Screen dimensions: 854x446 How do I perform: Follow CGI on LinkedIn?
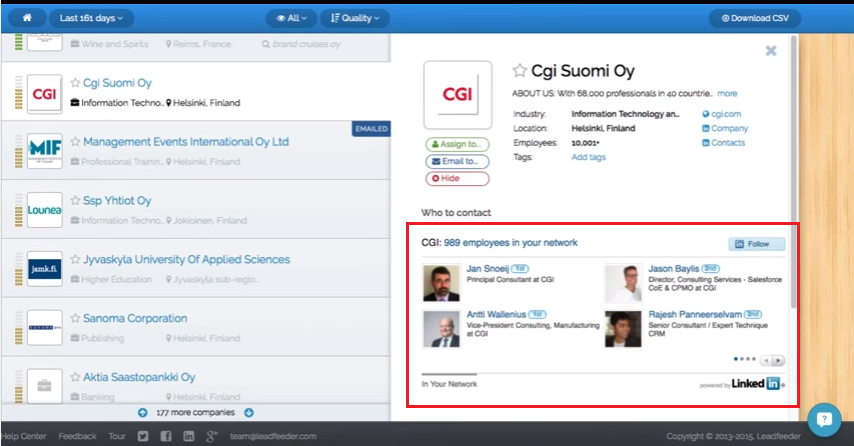757,244
